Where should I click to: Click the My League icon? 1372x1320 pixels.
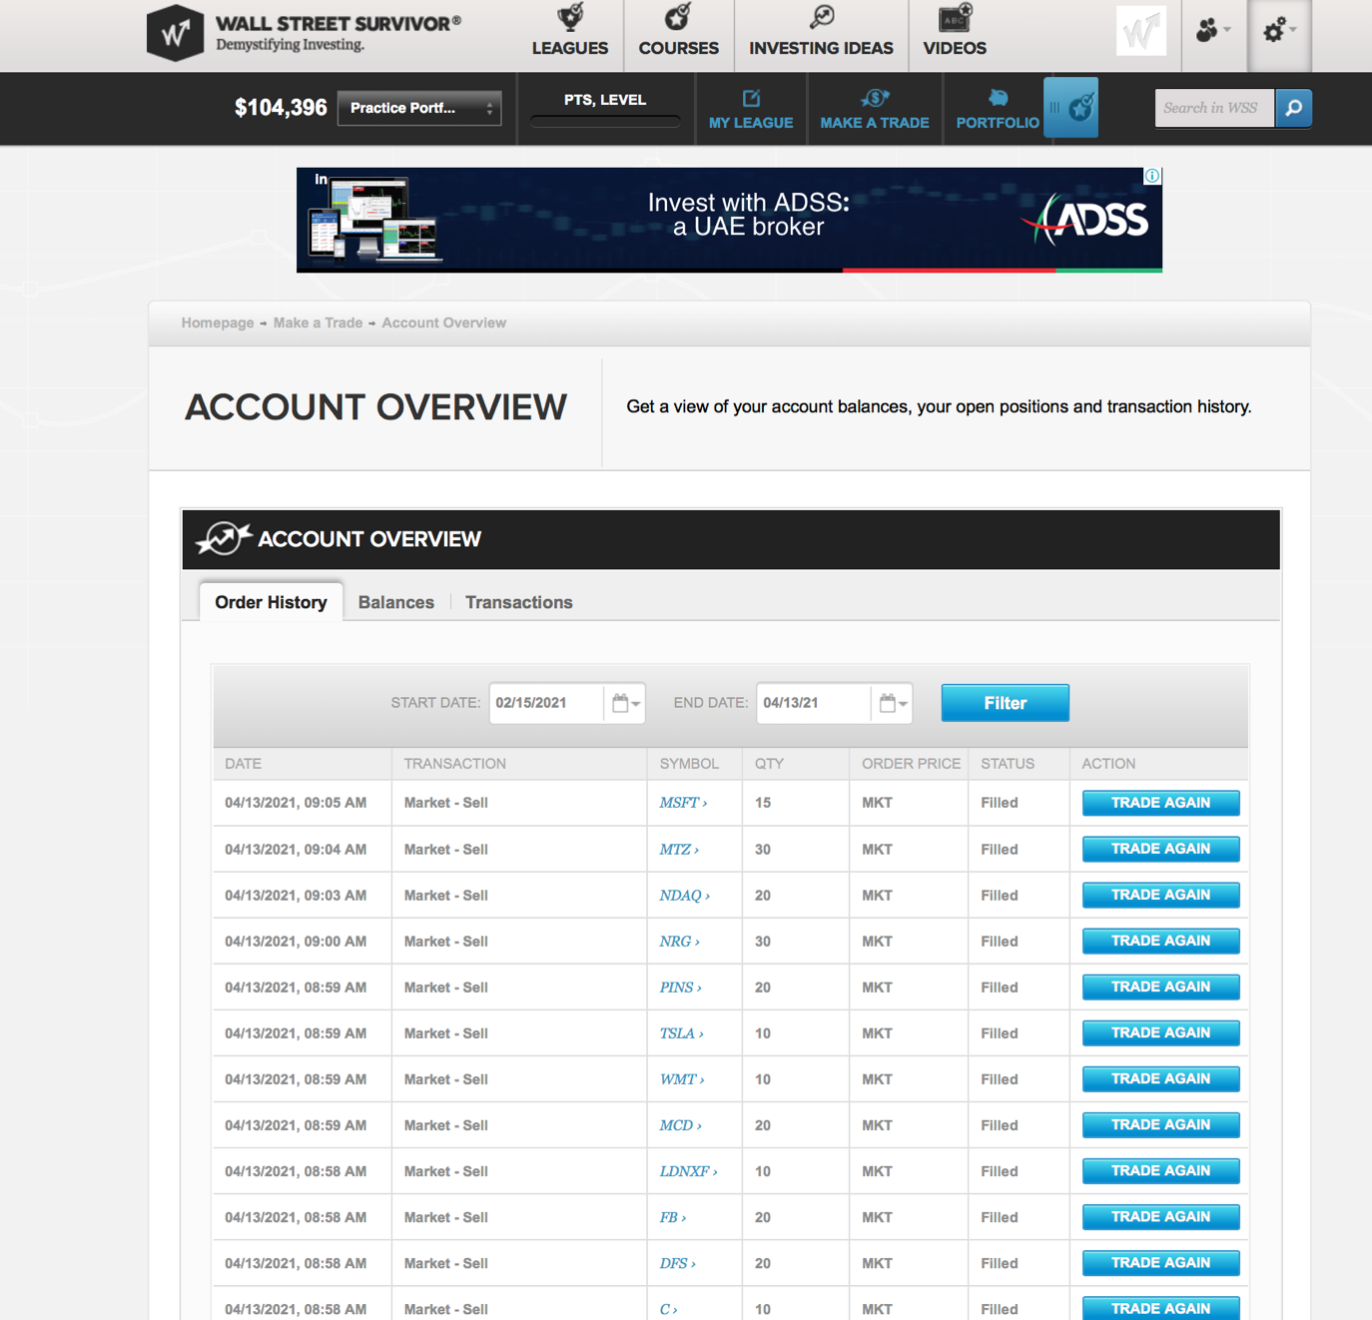click(751, 98)
